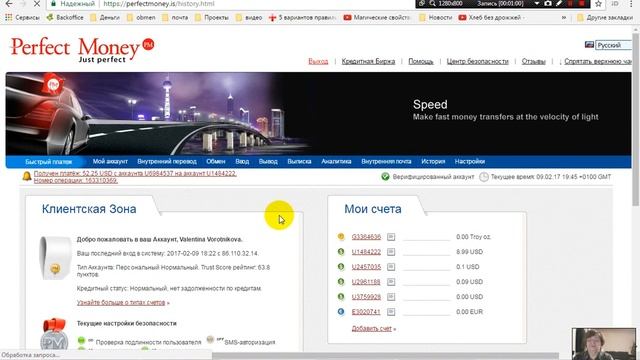
Task: Open statement icon for account U3759928
Action: 391,297
